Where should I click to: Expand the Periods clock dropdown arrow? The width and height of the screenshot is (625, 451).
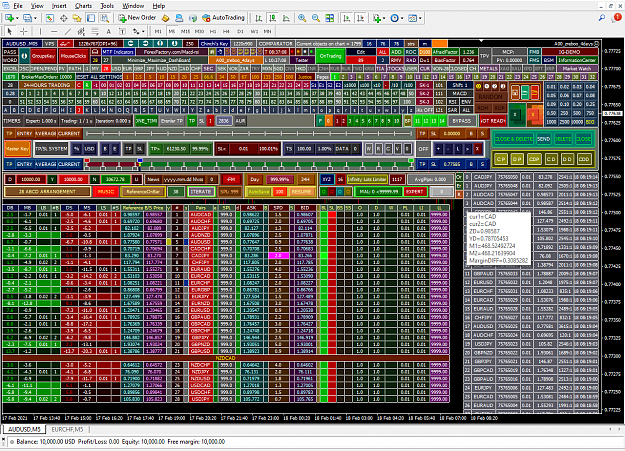[x=402, y=18]
